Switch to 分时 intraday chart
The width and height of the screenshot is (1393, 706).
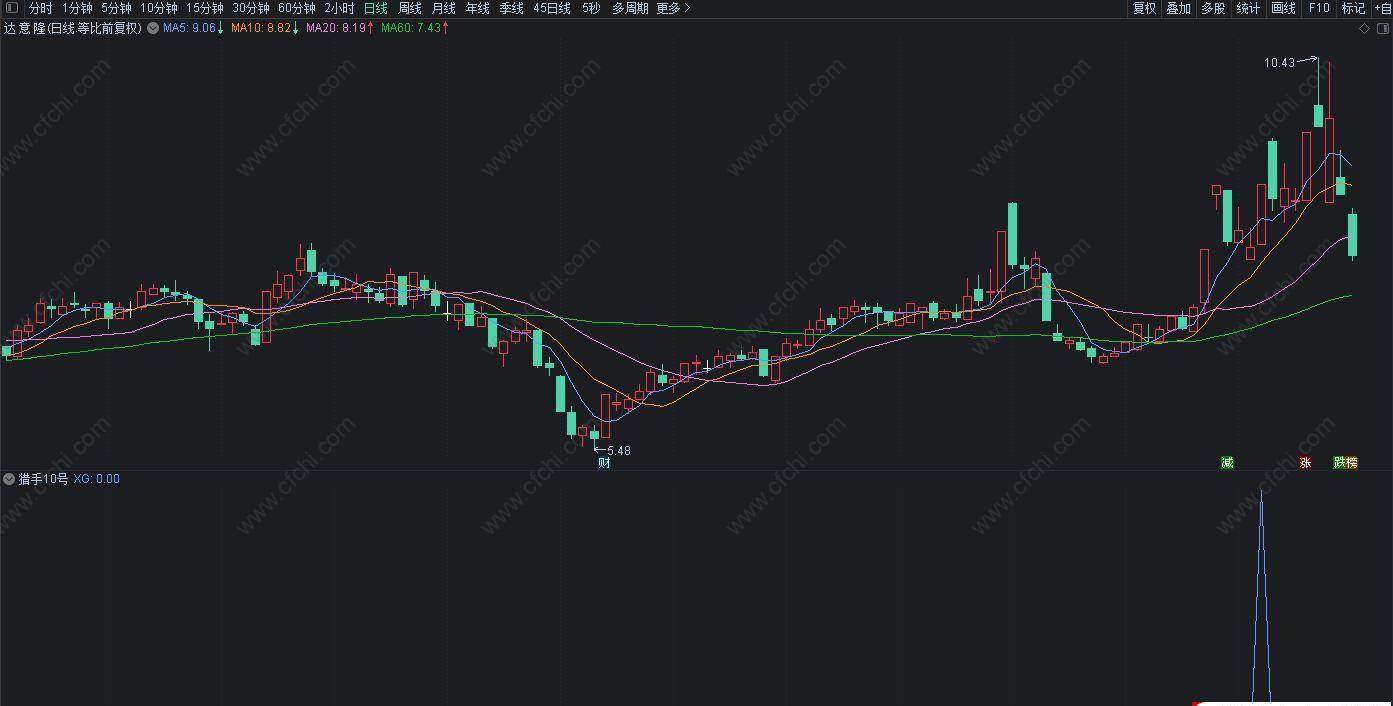40,8
